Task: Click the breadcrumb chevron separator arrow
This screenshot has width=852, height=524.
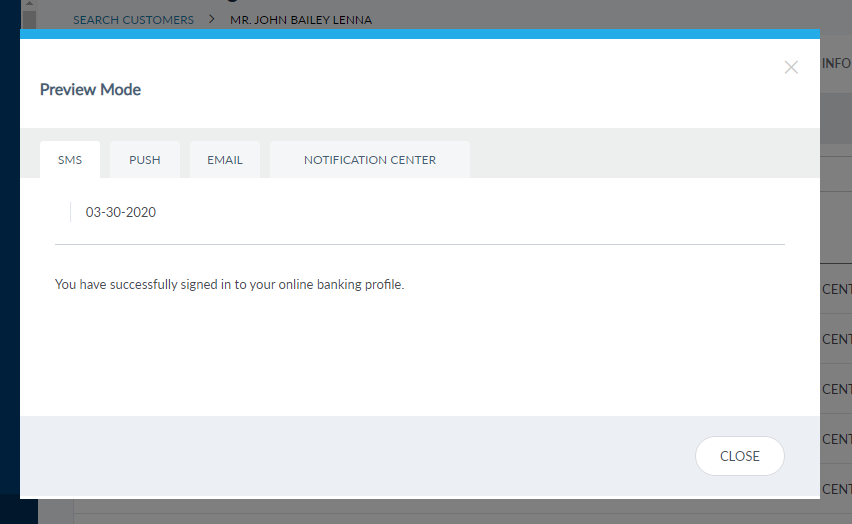Action: [x=212, y=20]
